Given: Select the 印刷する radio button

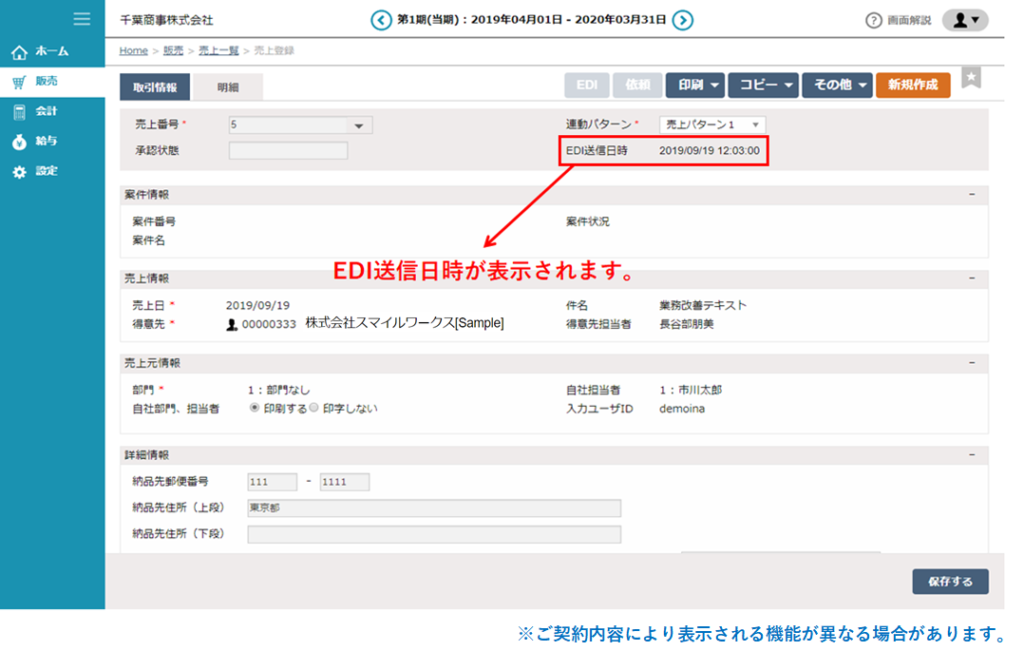Looking at the screenshot, I should (x=255, y=408).
